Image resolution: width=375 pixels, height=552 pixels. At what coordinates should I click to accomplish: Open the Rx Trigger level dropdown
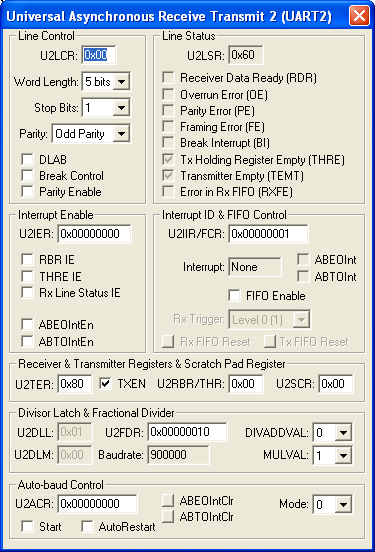(269, 319)
